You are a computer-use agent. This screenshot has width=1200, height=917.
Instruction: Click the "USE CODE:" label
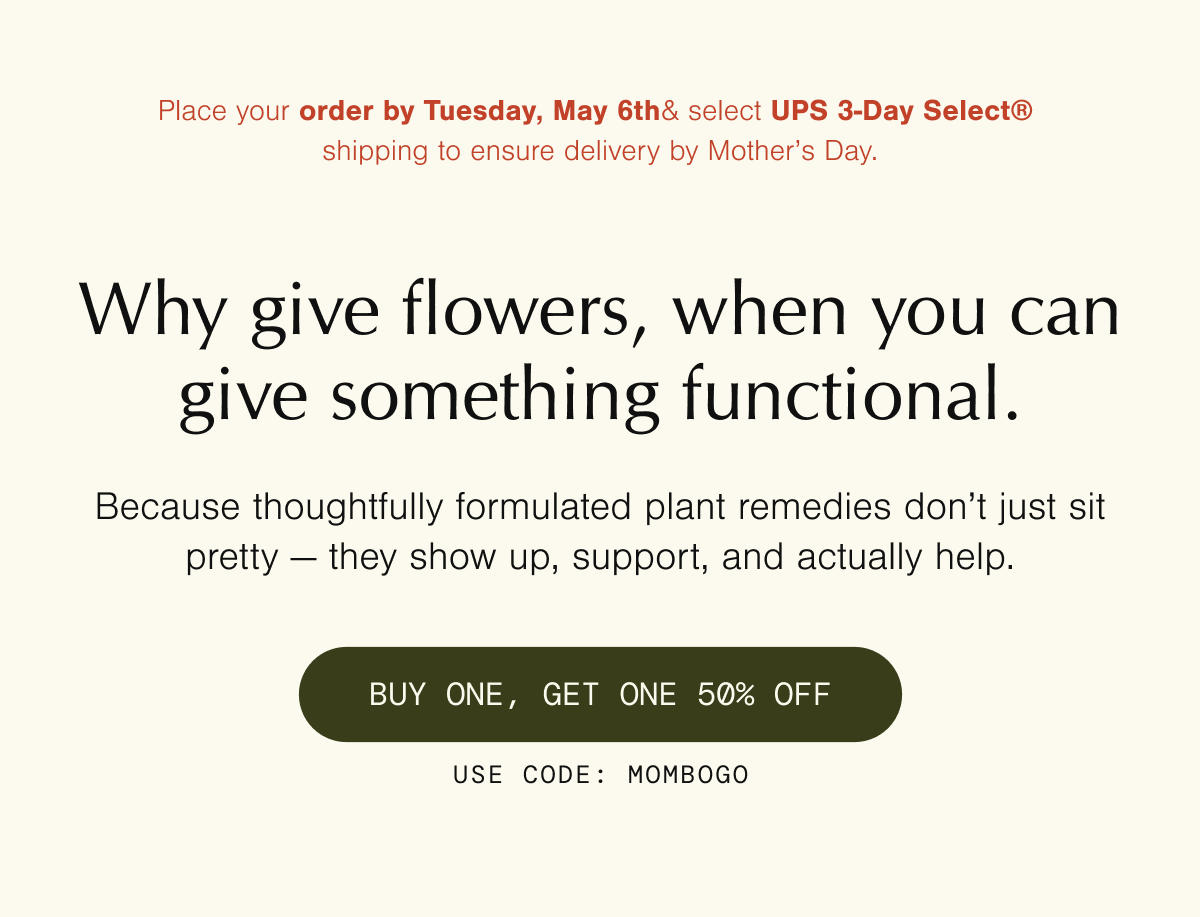(529, 775)
